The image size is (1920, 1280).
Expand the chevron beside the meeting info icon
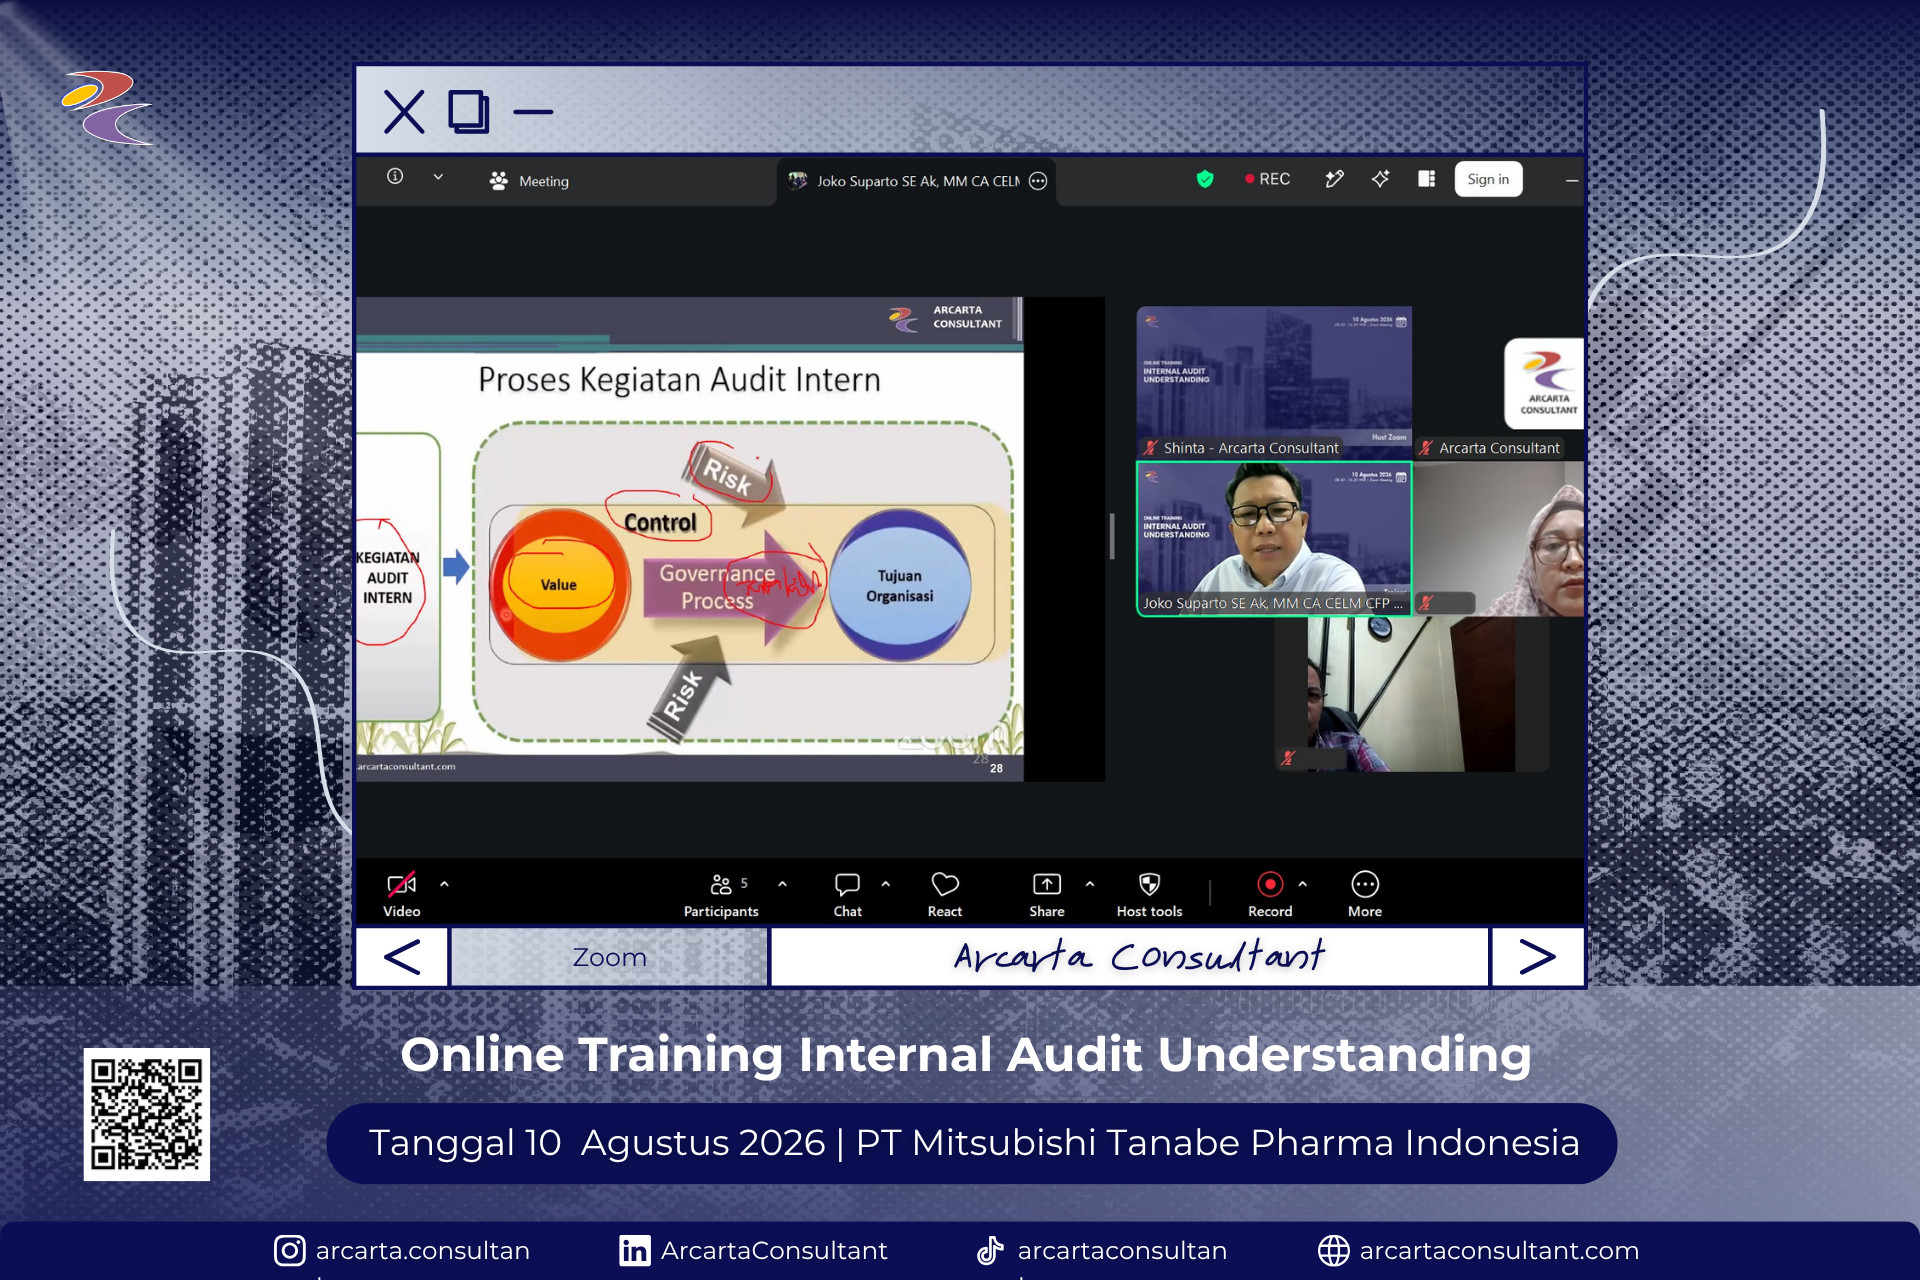438,177
